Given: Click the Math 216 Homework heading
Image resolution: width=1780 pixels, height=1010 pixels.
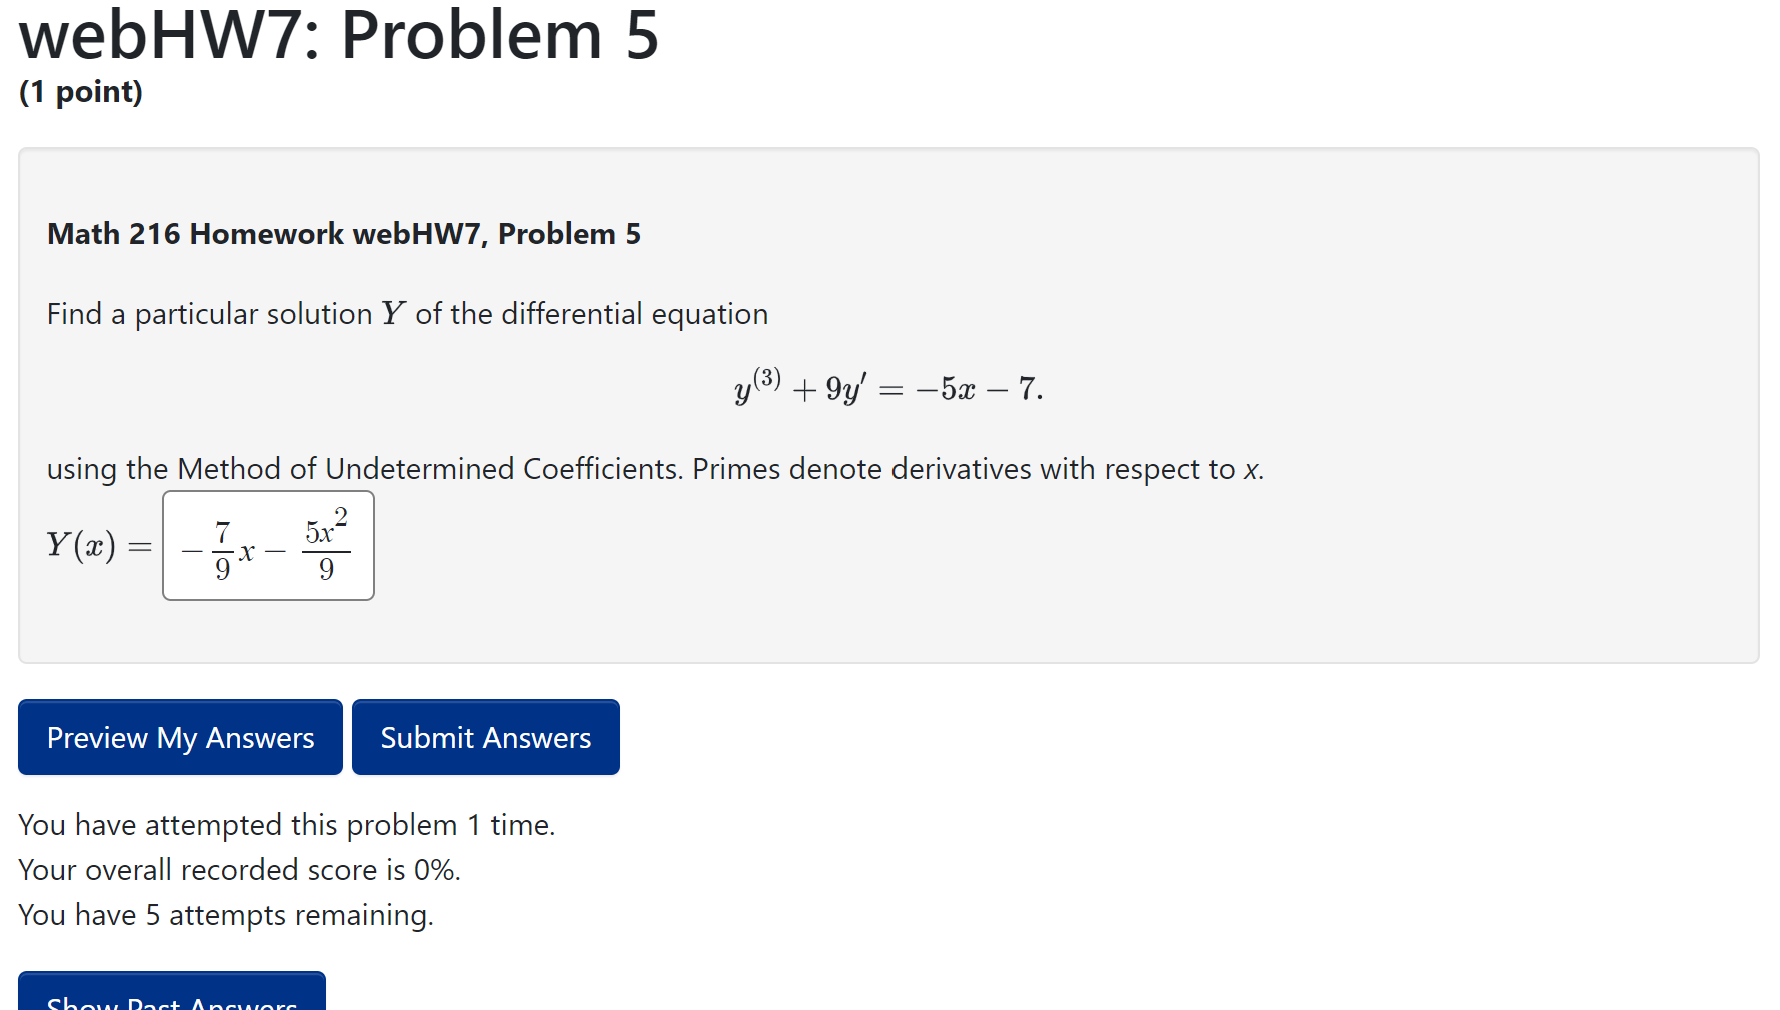Looking at the screenshot, I should click(x=344, y=233).
